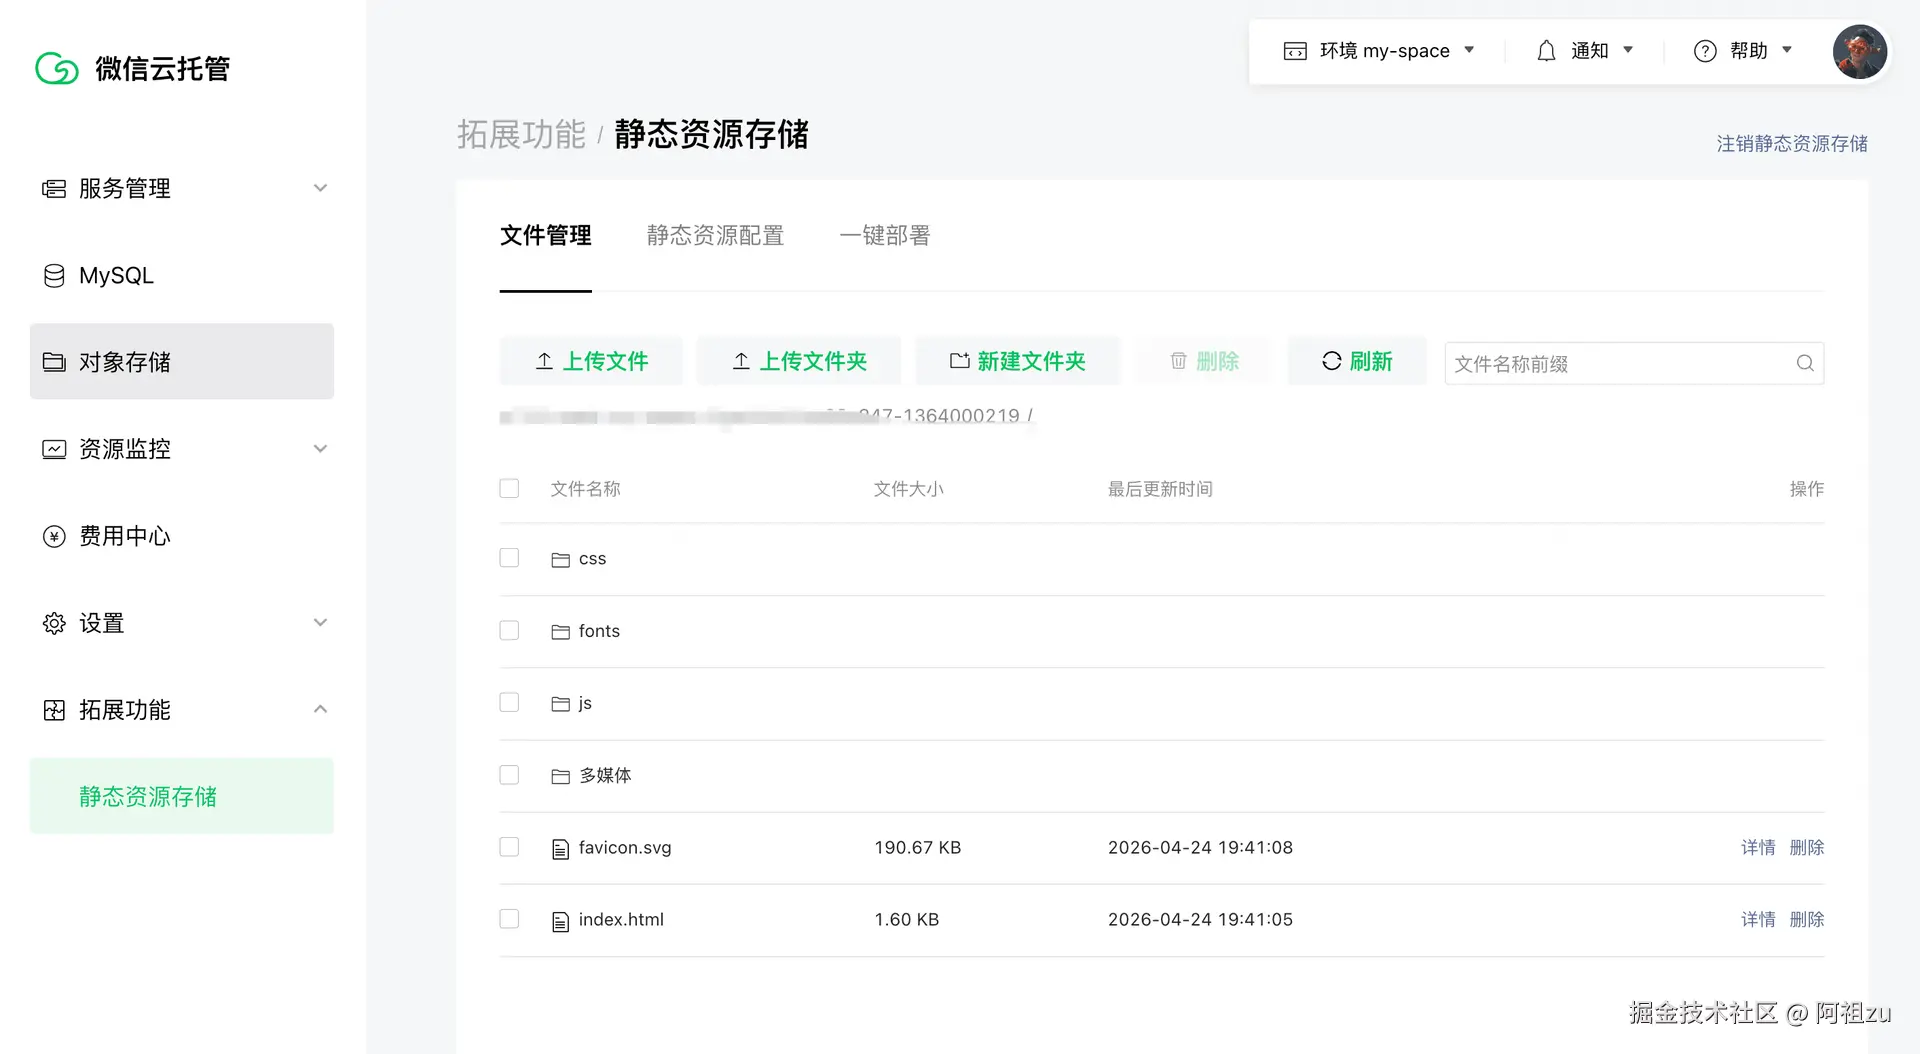Screen dimensions: 1920x1054
Task: Click the notification bell icon
Action: 1546,50
